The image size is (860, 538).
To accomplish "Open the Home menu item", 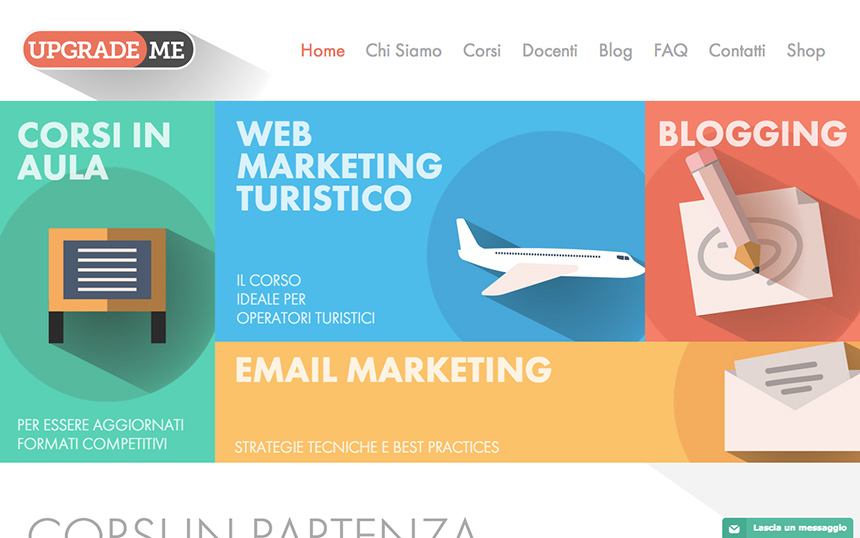I will 322,50.
